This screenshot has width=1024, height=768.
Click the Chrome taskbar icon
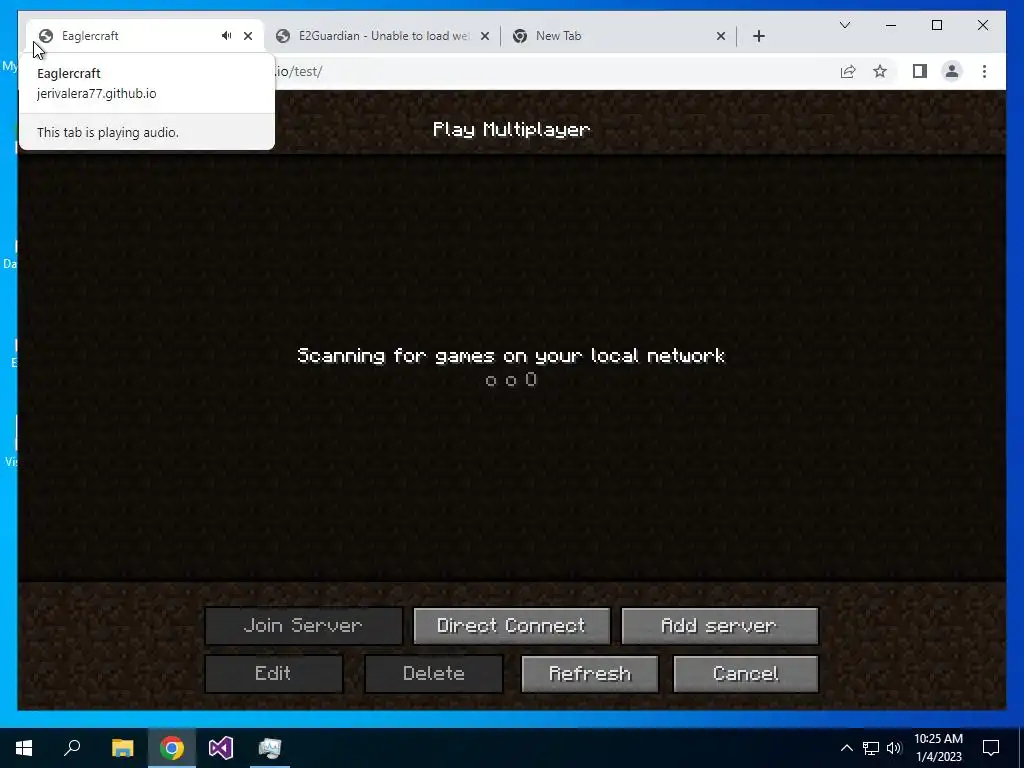[x=172, y=748]
